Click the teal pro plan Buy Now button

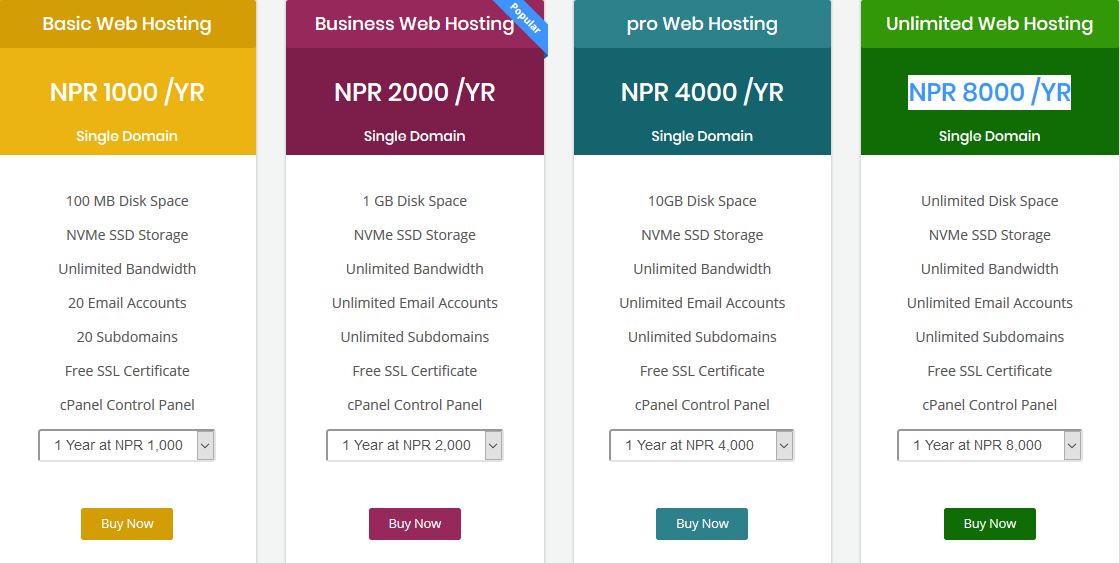click(x=701, y=524)
